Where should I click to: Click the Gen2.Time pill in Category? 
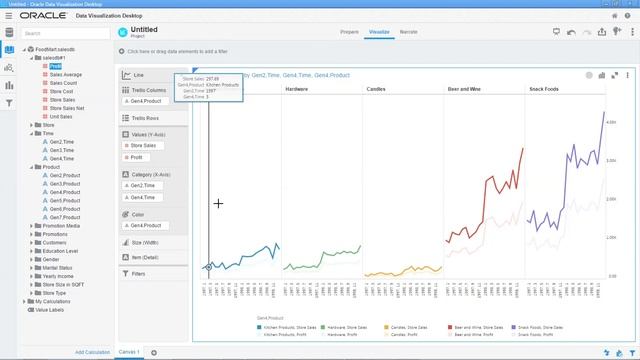tap(142, 185)
